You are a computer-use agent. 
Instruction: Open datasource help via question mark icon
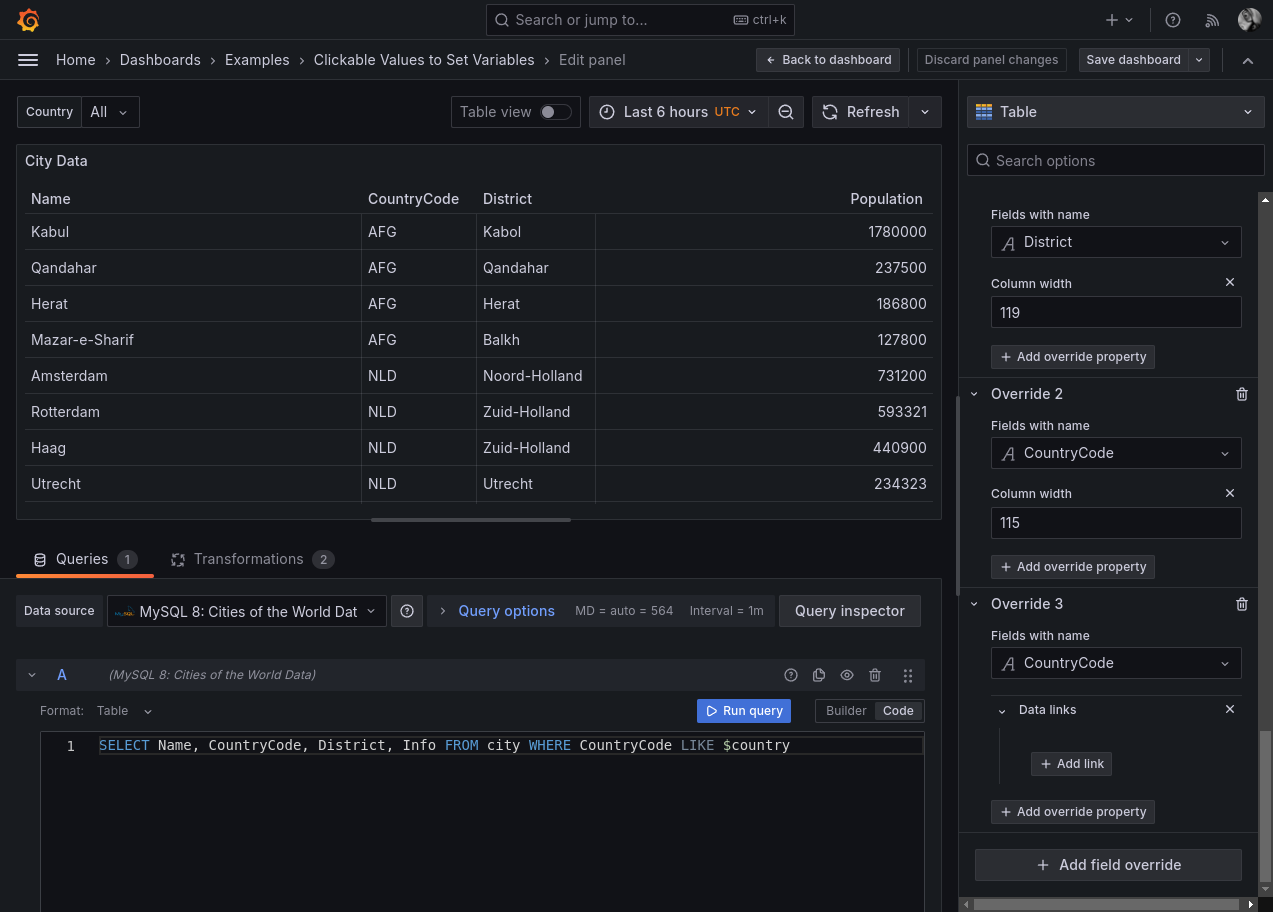click(407, 611)
